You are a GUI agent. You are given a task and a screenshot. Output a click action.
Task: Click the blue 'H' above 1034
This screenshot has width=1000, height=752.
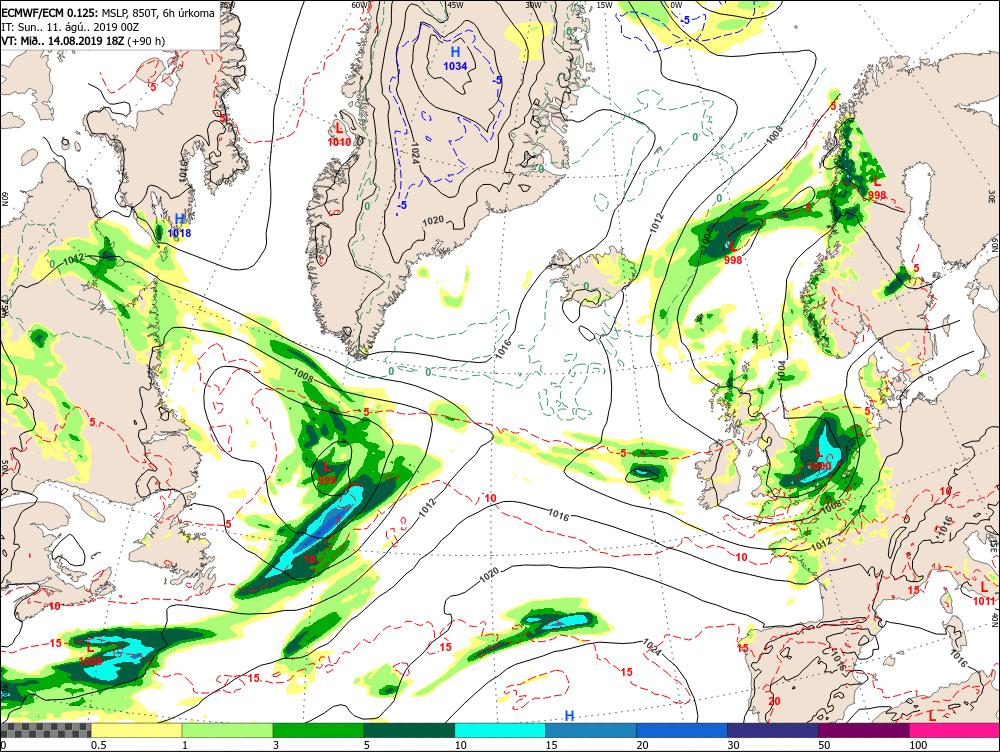pyautogui.click(x=455, y=52)
